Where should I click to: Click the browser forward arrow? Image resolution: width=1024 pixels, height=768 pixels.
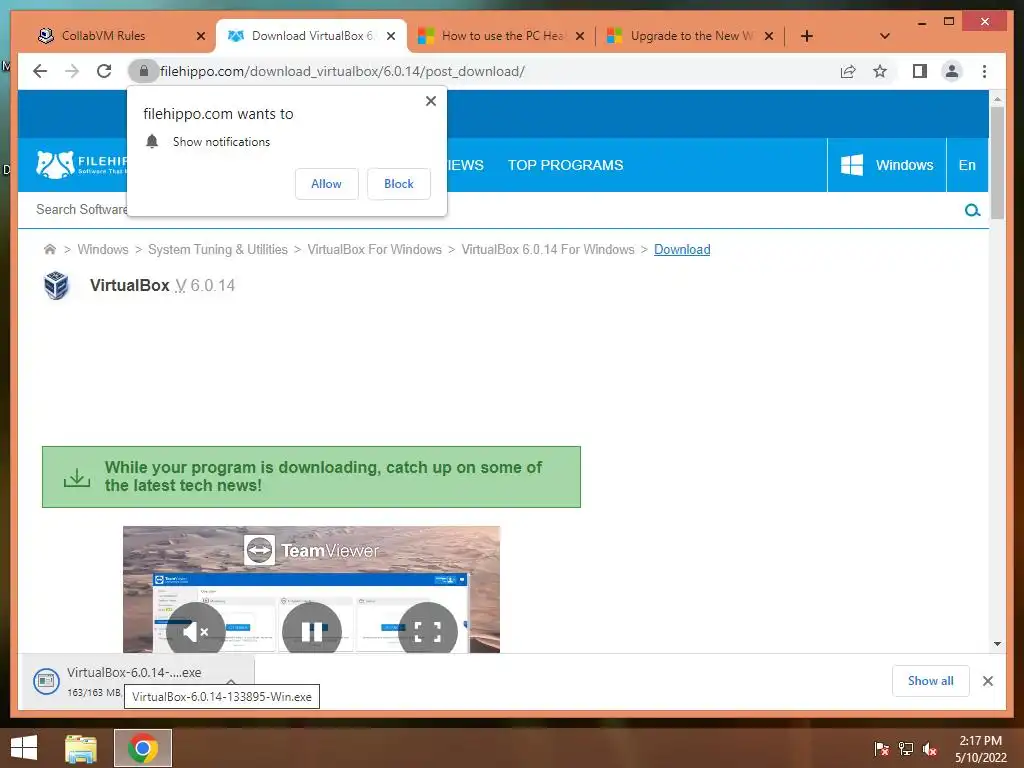tap(72, 71)
